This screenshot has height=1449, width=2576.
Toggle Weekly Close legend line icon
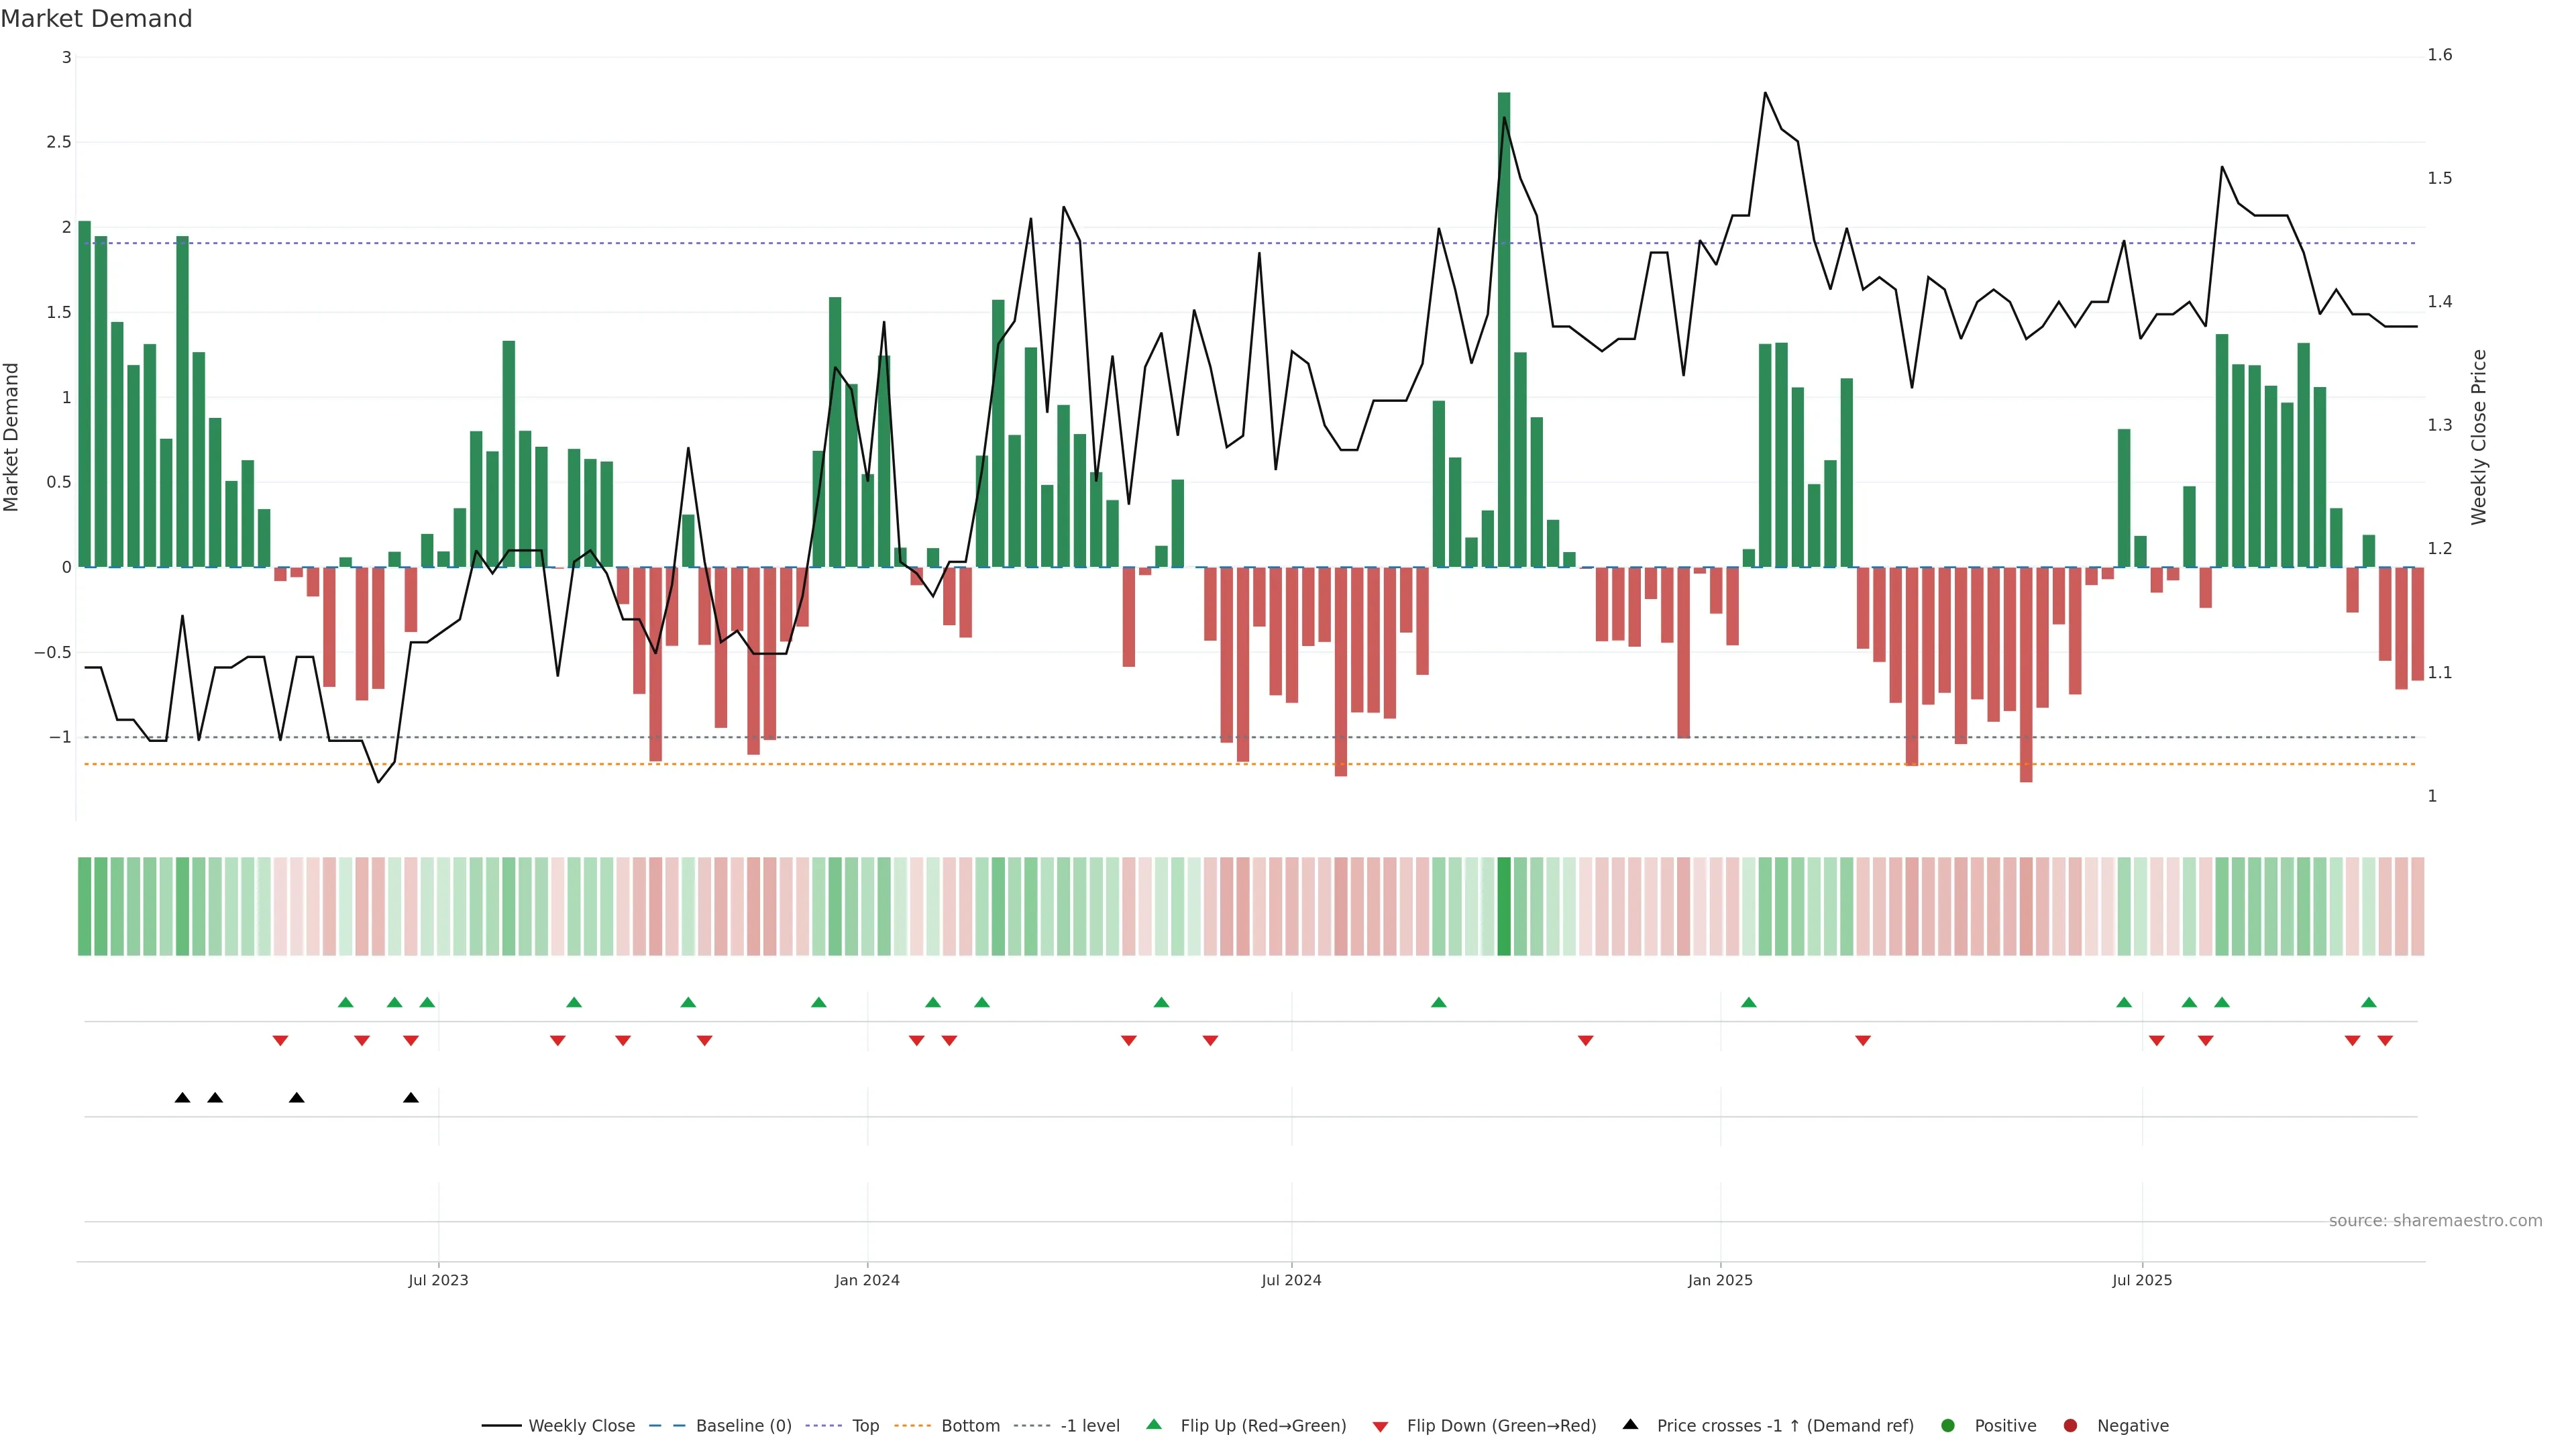click(x=501, y=1426)
